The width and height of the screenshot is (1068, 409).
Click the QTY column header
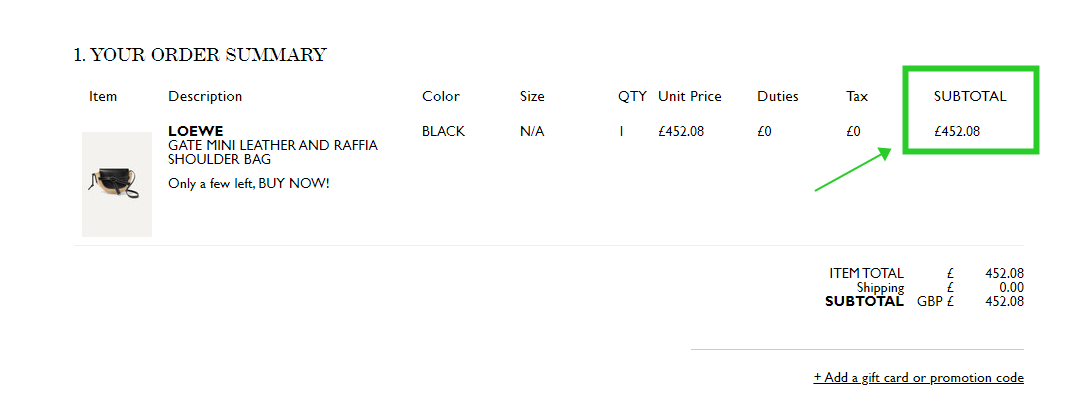632,96
